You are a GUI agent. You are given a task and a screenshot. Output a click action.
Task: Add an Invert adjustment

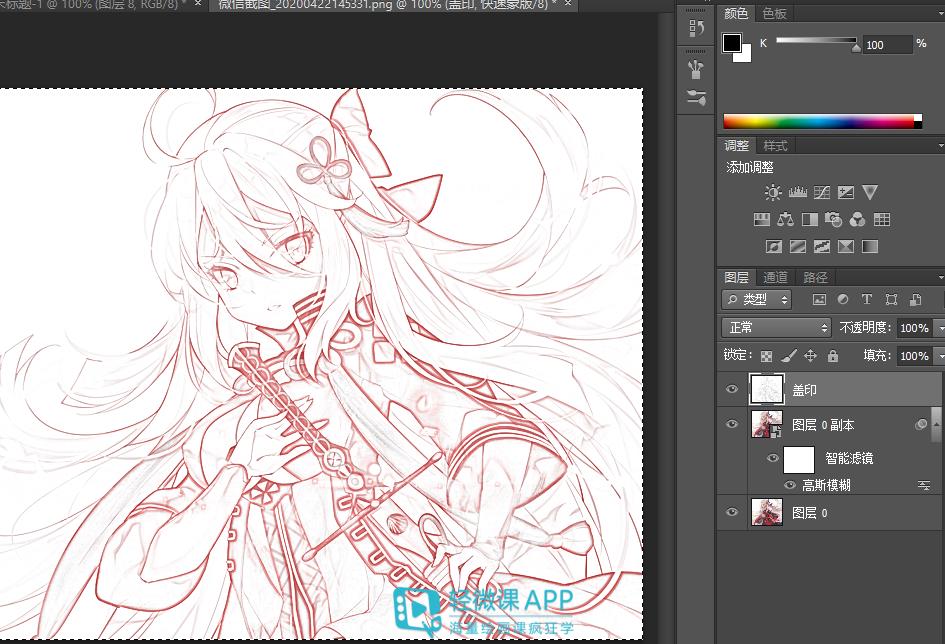point(773,246)
